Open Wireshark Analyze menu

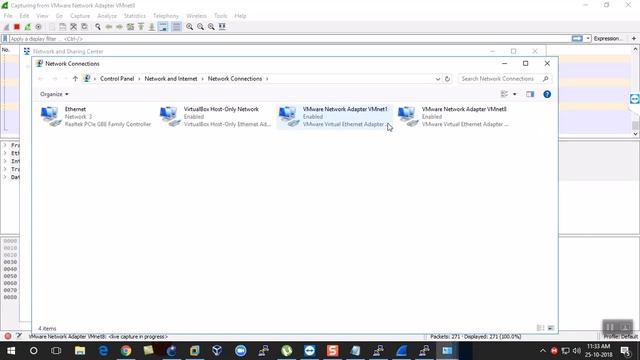(x=107, y=16)
